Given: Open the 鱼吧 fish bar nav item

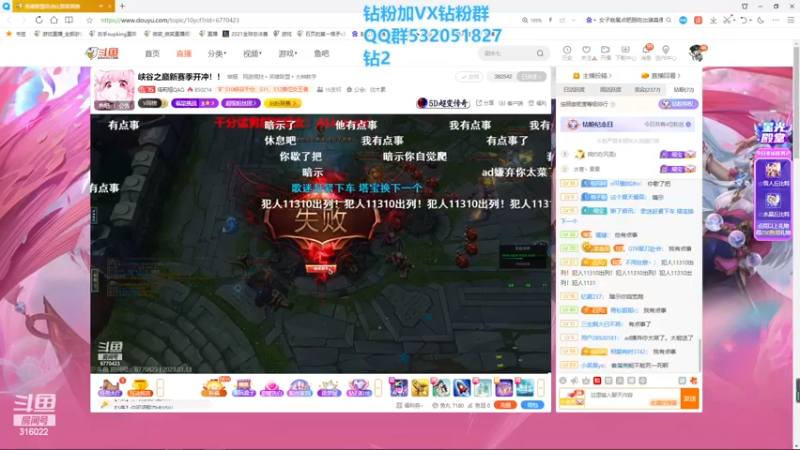Looking at the screenshot, I should pyautogui.click(x=321, y=53).
